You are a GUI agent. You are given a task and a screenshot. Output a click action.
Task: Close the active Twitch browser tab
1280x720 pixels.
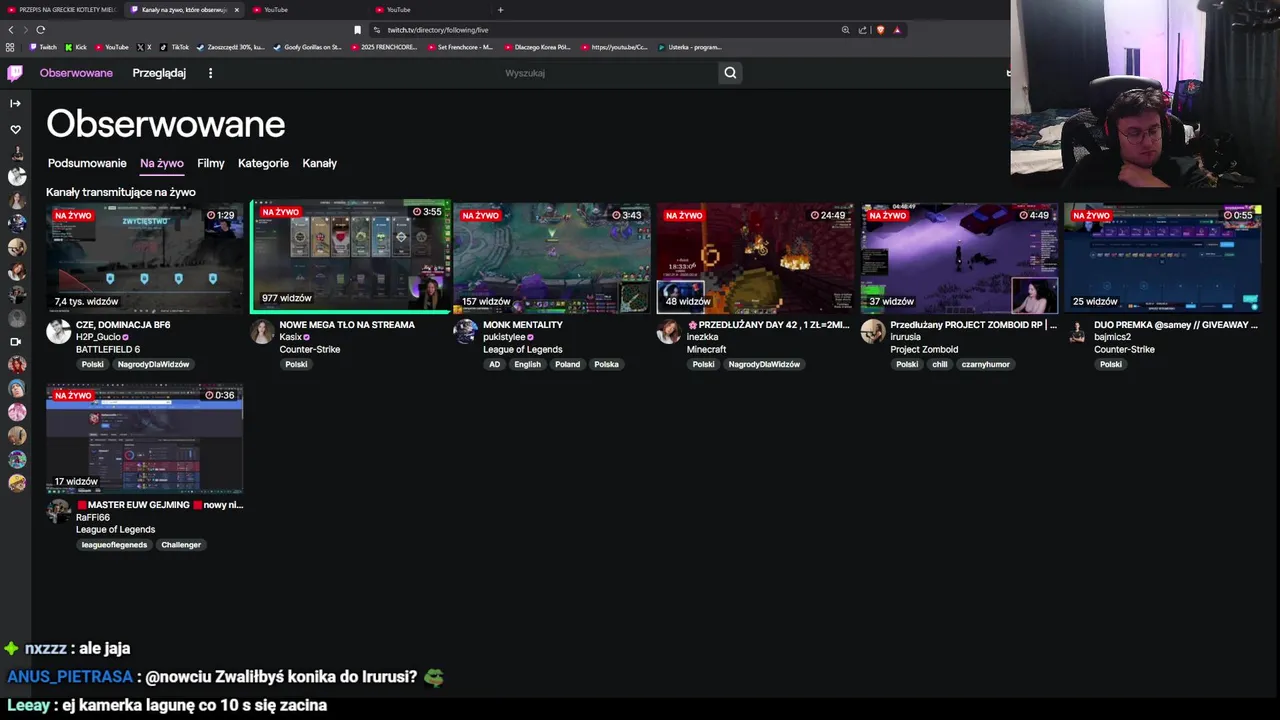tap(237, 10)
